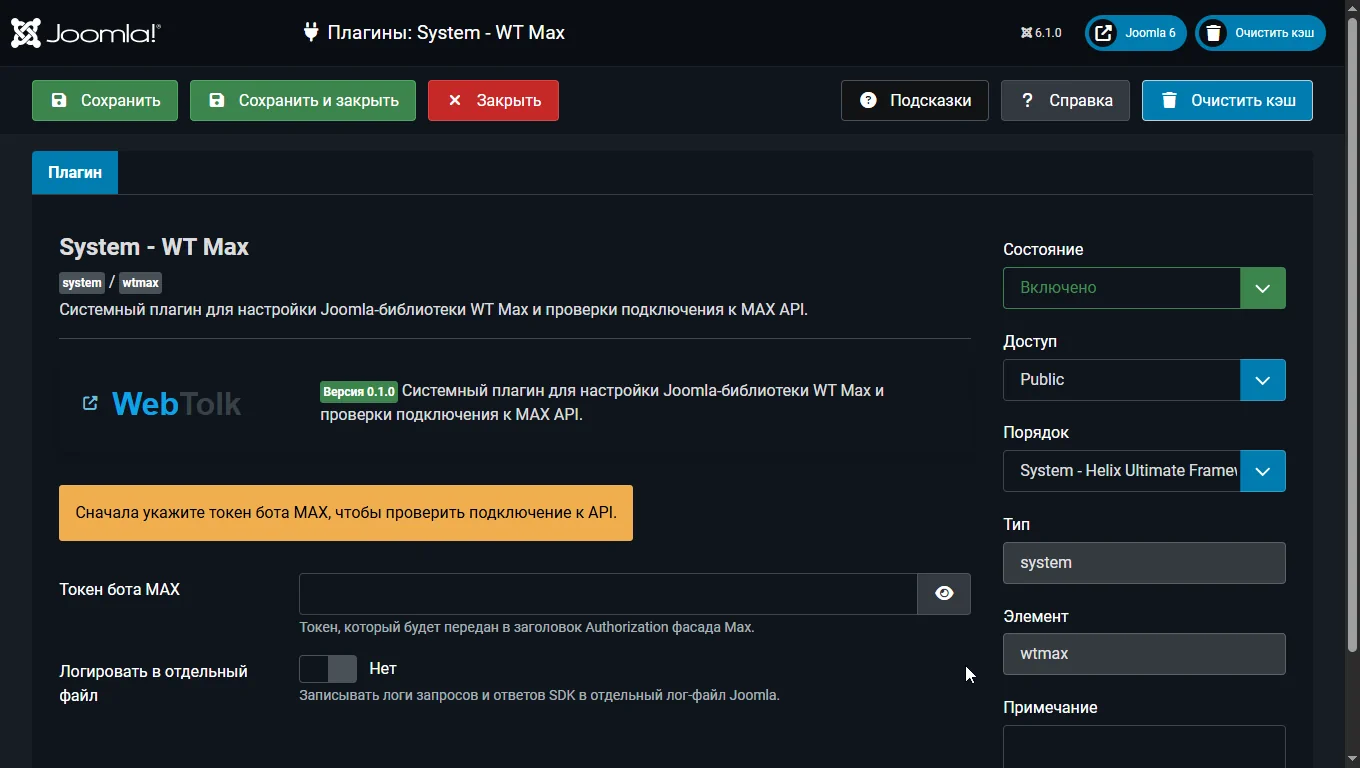This screenshot has height=768, width=1360.
Task: Open Подсказки guided tours button
Action: [914, 101]
